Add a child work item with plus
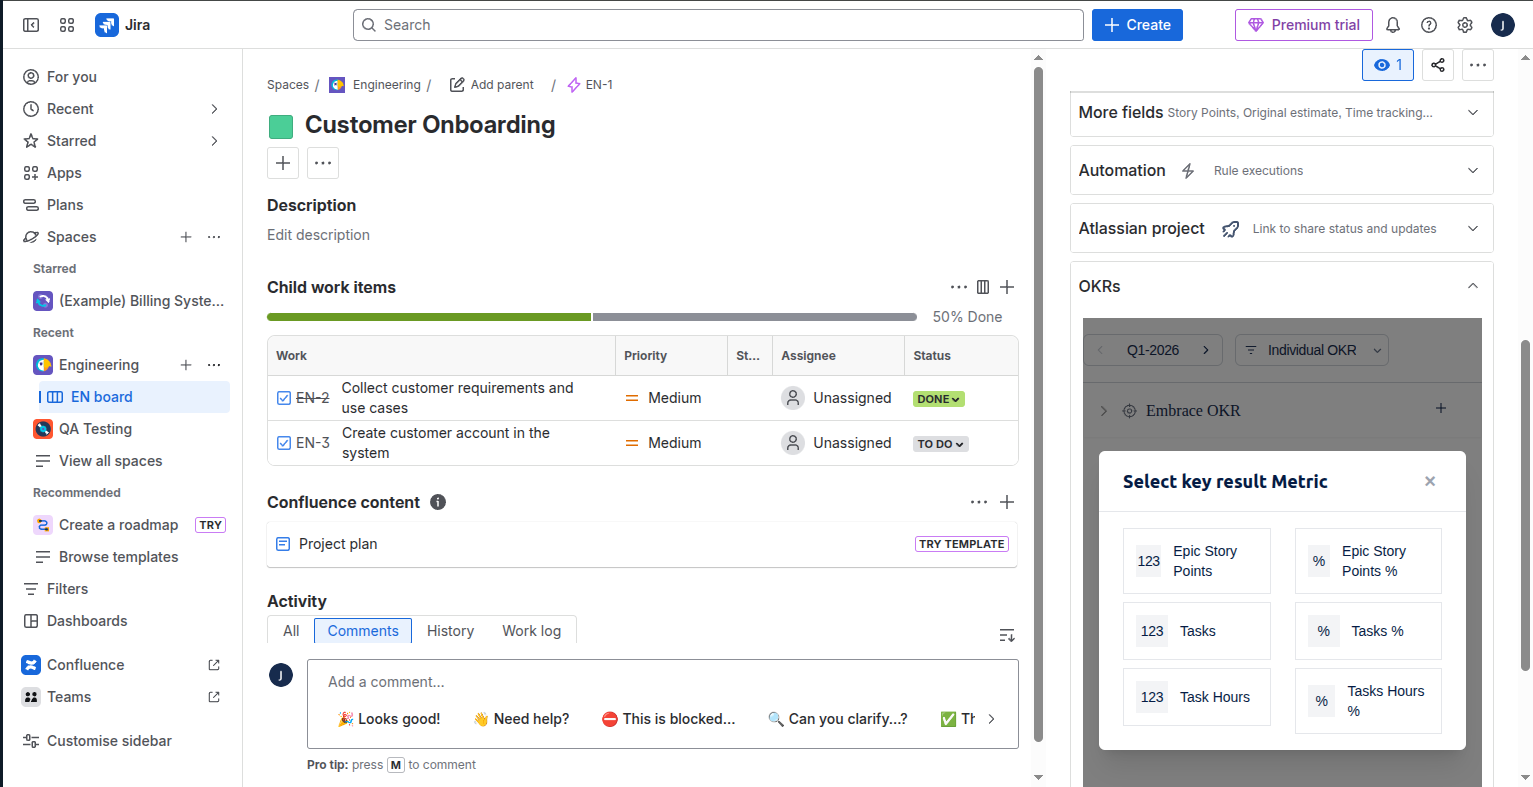 pos(1007,287)
